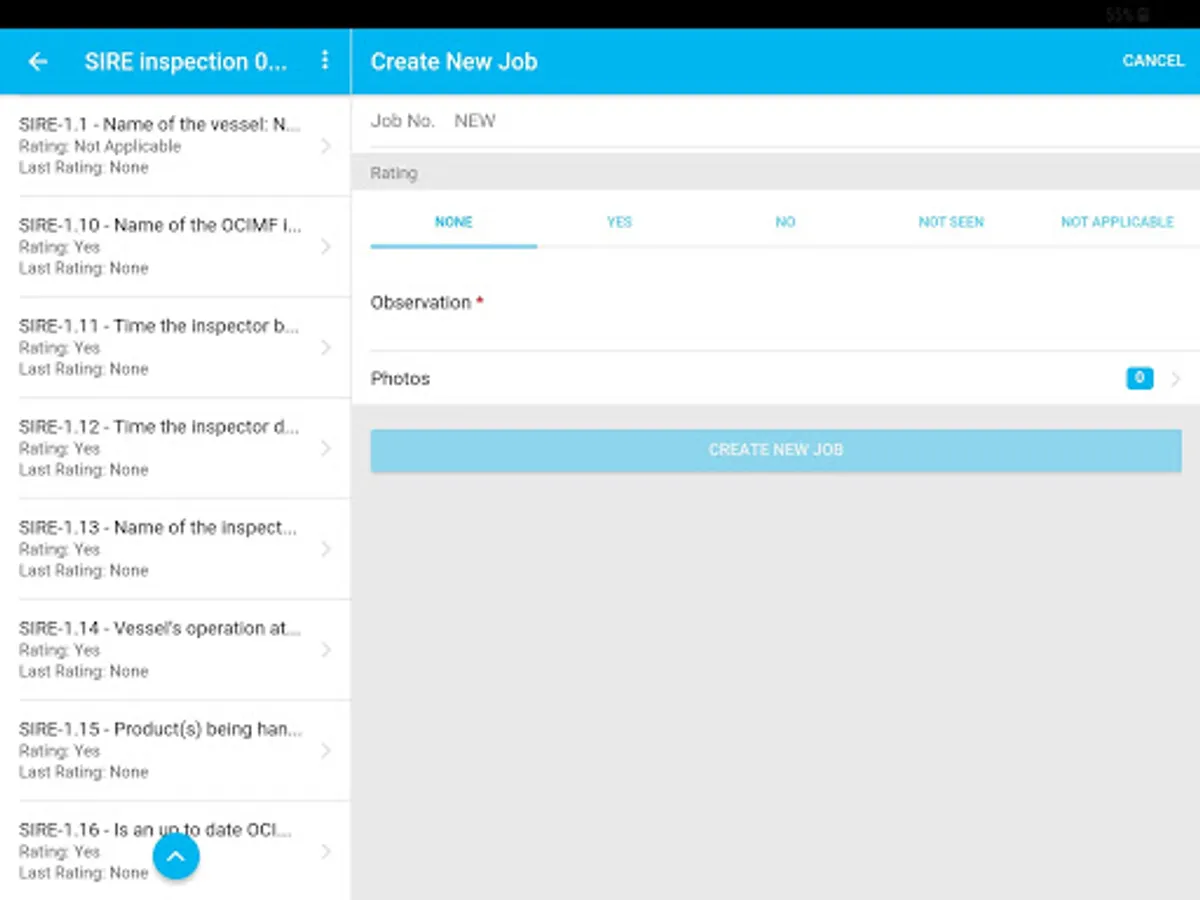Select 'SIRE-1.12 - Time the inspector d...' item
The width and height of the screenshot is (1200, 900).
(x=175, y=448)
